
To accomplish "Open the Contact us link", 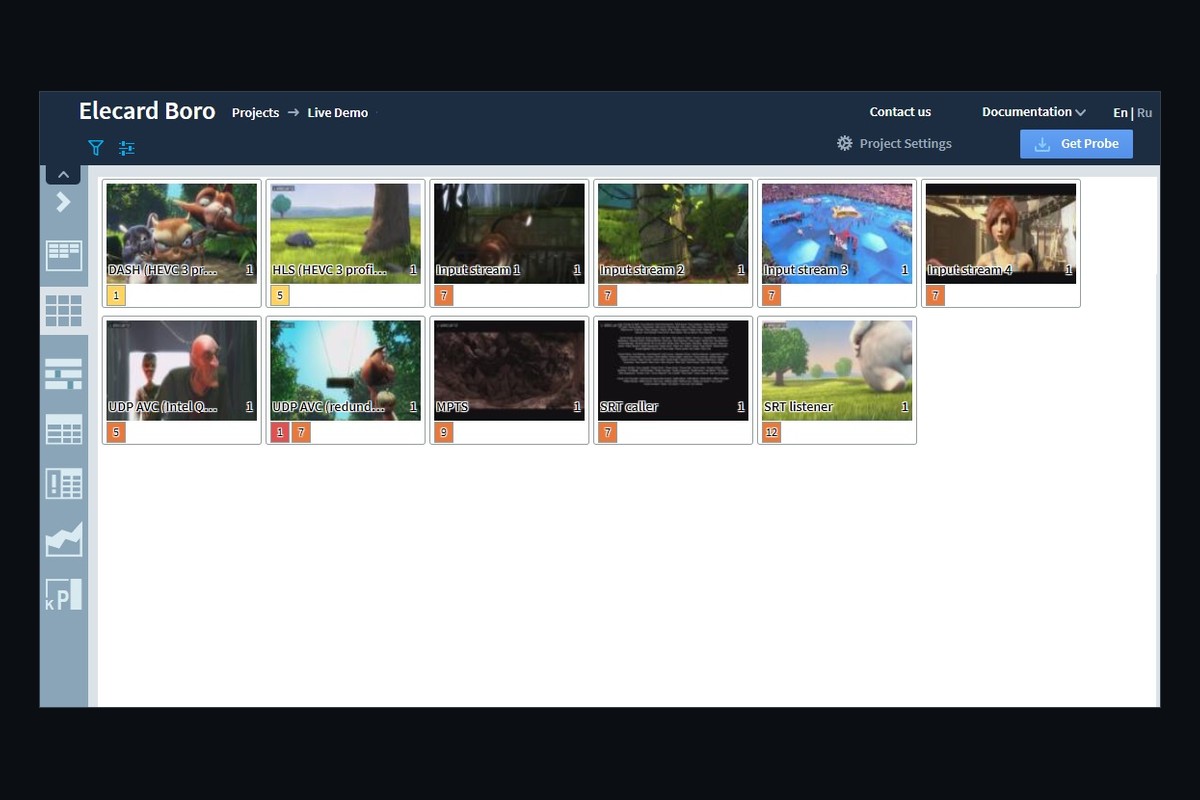I will tap(900, 112).
